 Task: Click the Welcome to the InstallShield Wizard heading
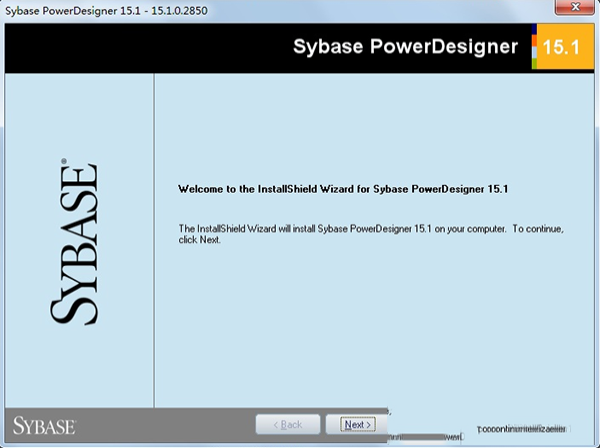tap(343, 189)
